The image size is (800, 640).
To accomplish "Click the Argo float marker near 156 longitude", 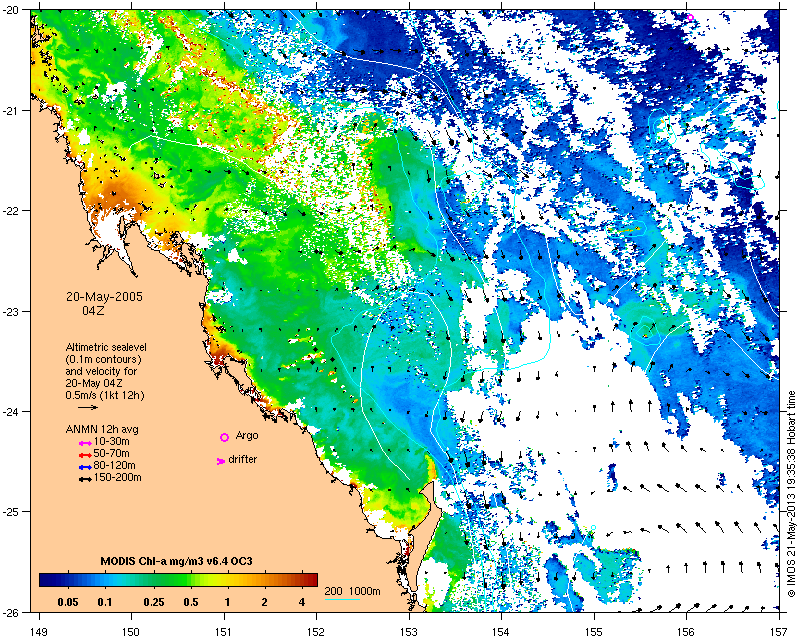I will point(690,17).
